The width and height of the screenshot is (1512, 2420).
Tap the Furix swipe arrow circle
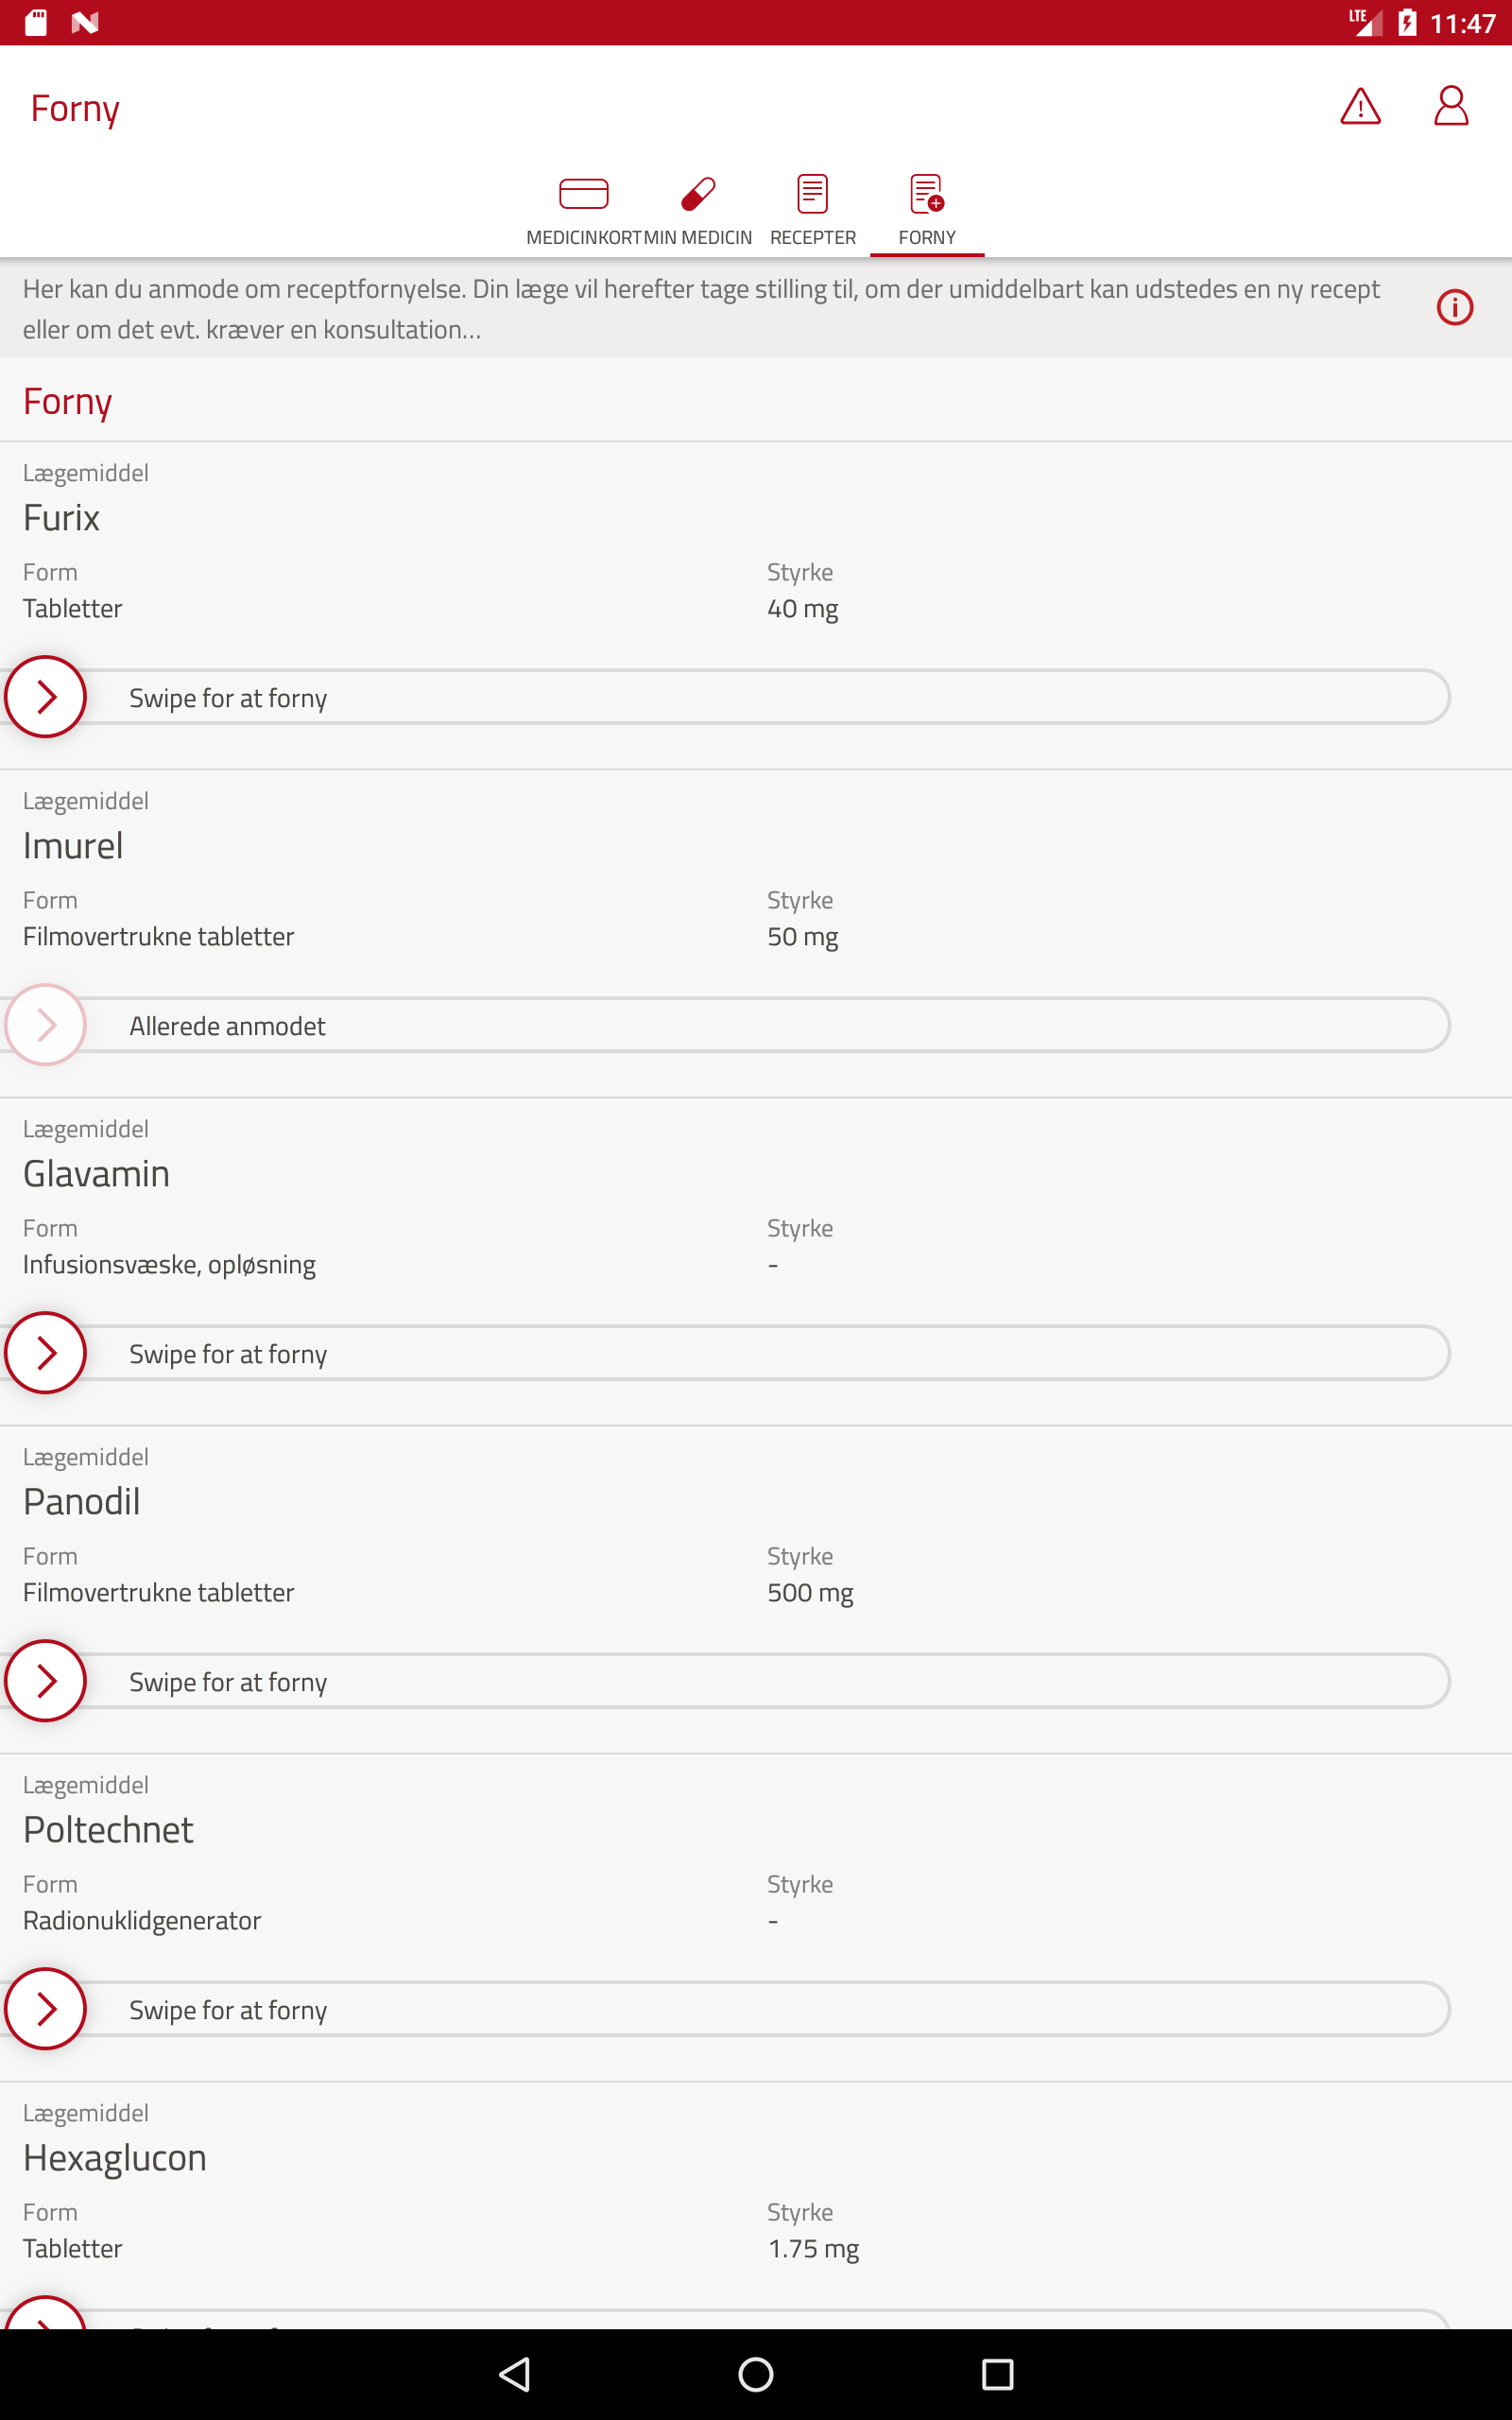pyautogui.click(x=45, y=697)
